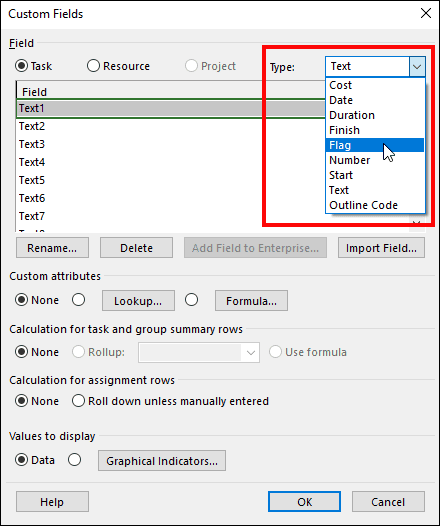Pick Outline Code from the Type list
This screenshot has width=440, height=526.
point(375,205)
